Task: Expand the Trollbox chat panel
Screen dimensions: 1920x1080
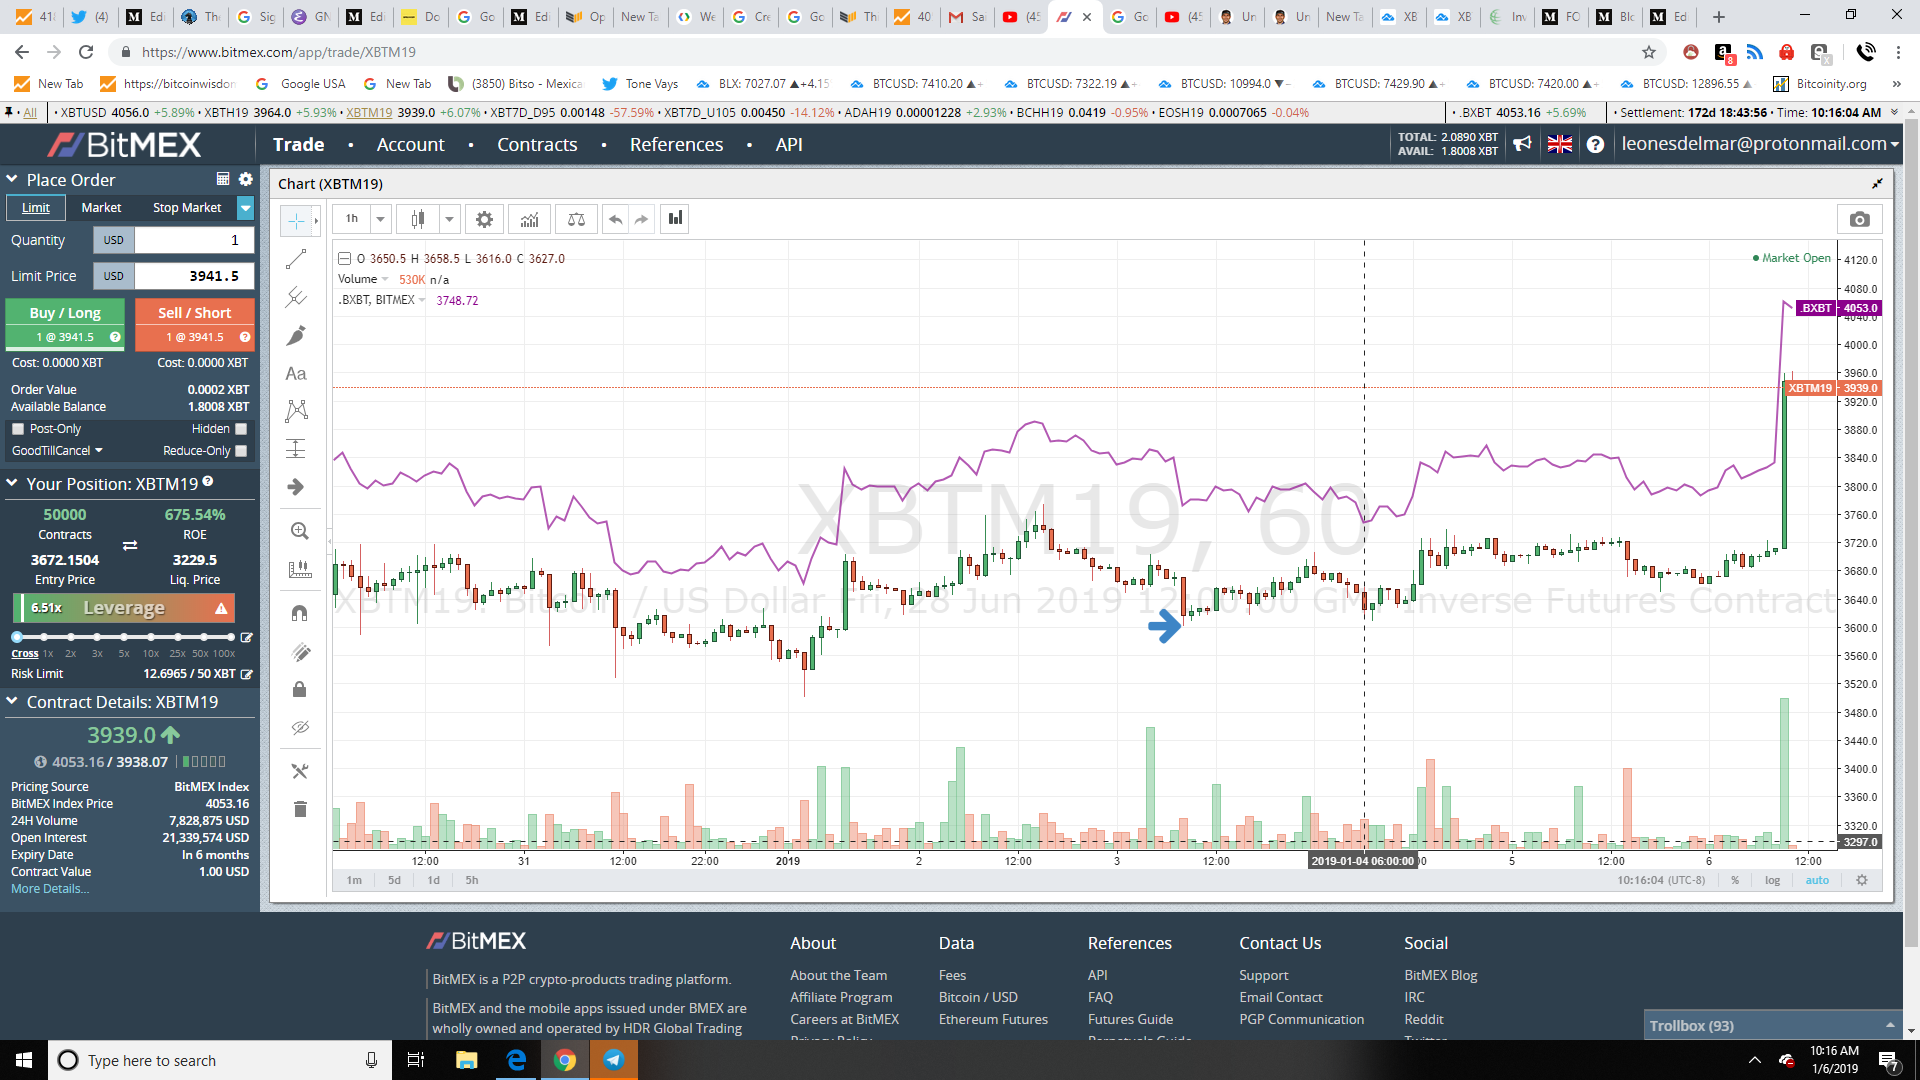Action: tap(1773, 1025)
